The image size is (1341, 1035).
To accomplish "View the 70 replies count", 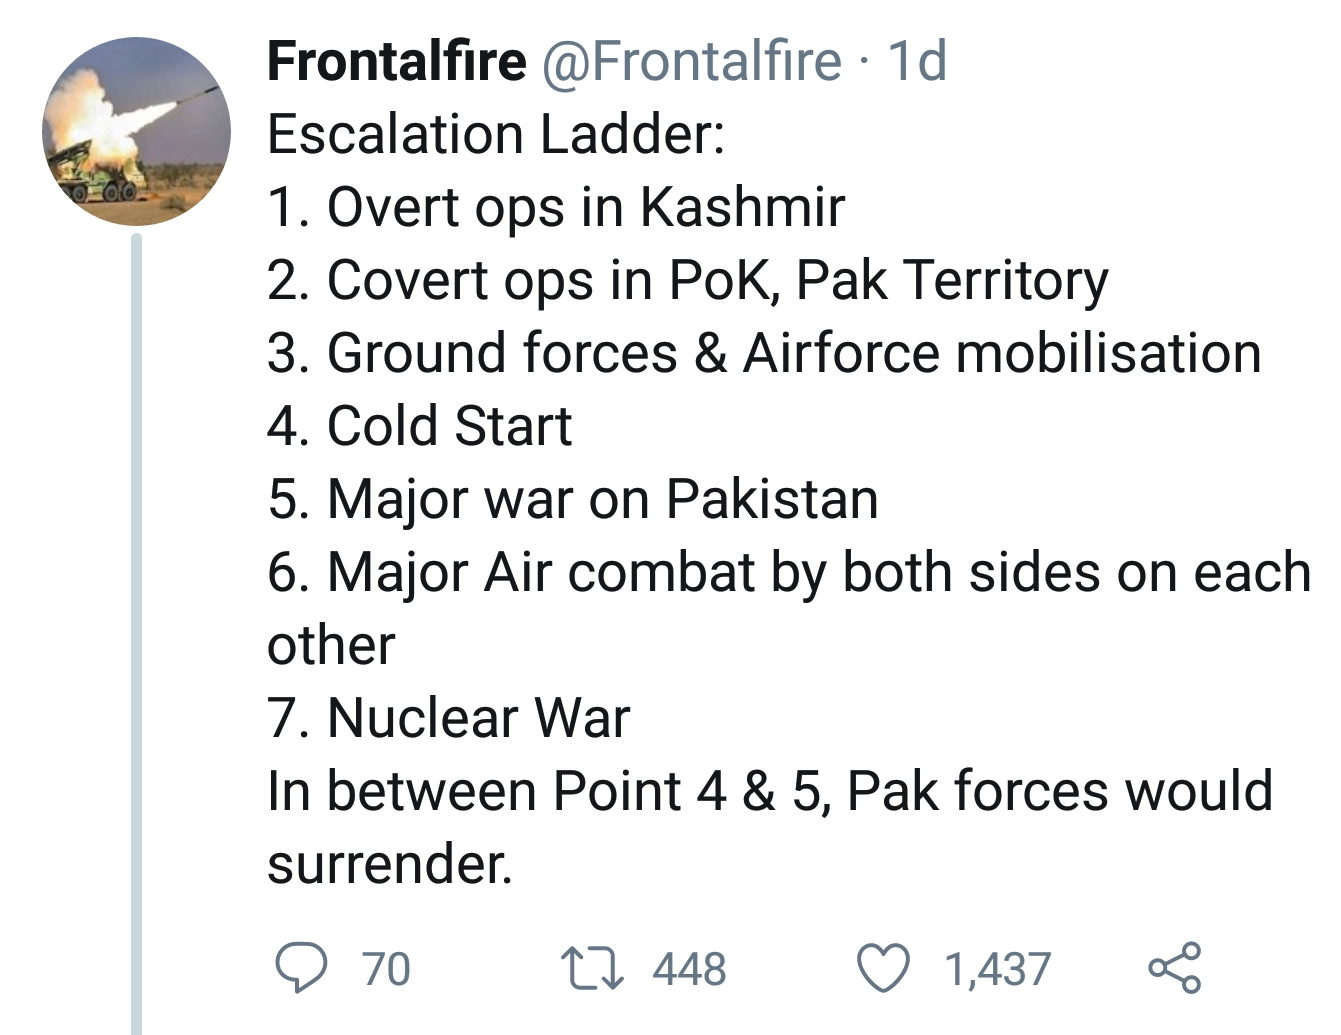I will [x=386, y=969].
